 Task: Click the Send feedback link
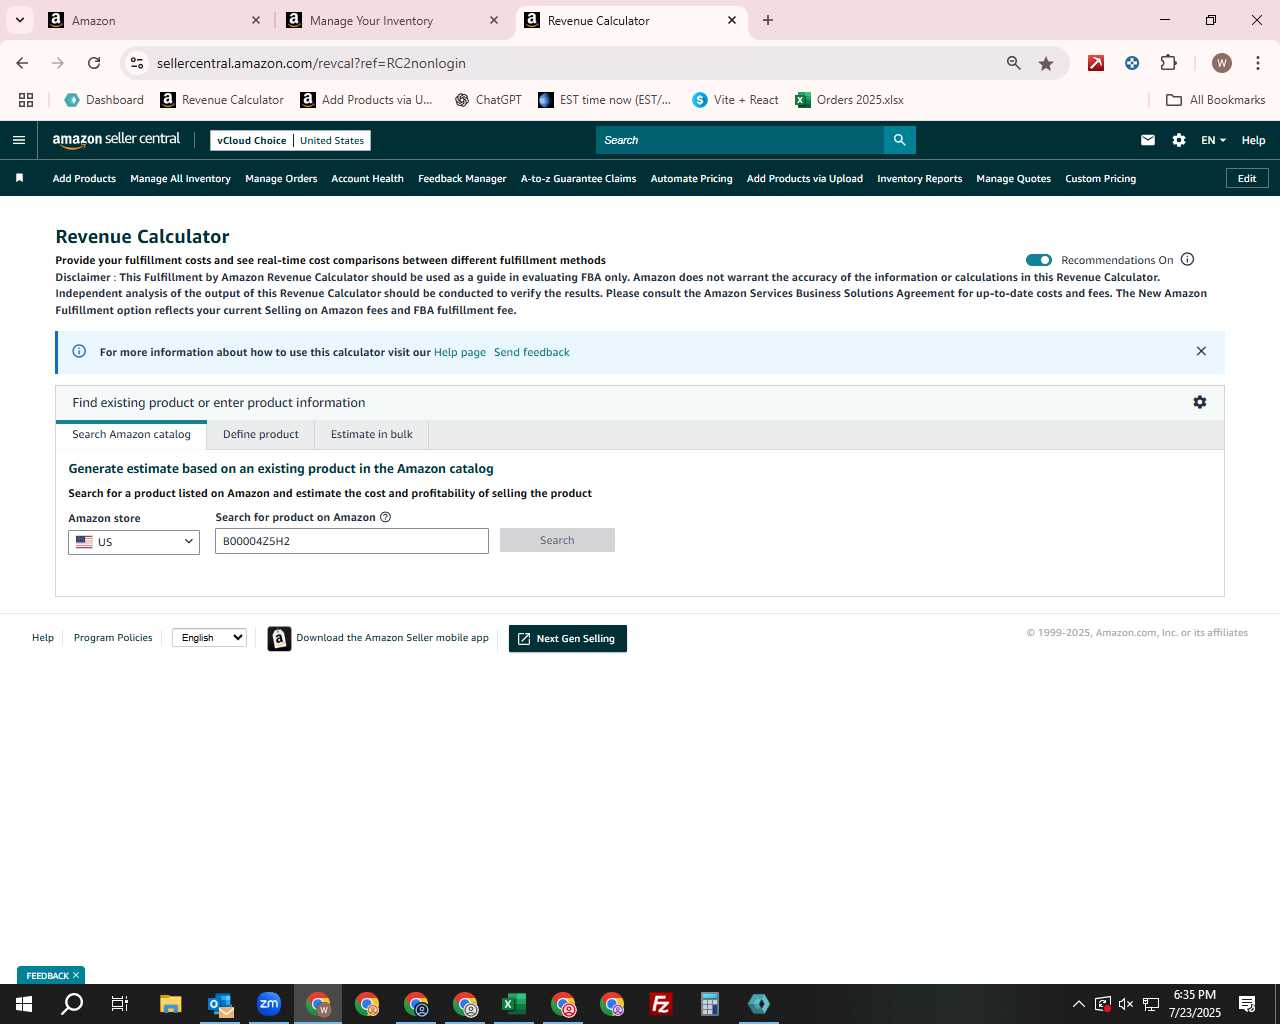532,352
